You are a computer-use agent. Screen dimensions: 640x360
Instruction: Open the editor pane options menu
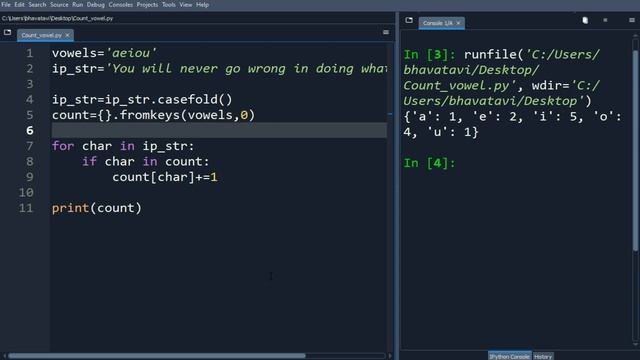tap(386, 32)
